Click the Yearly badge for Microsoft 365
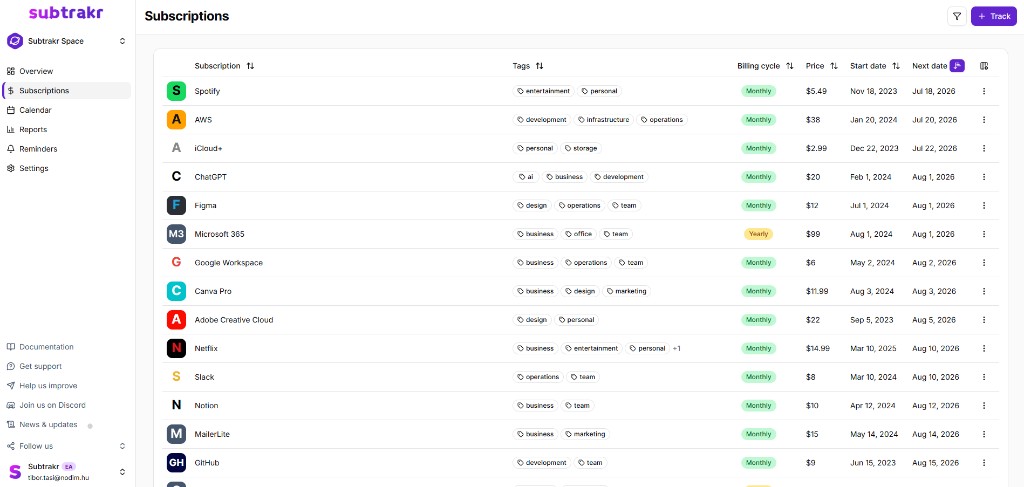 [x=758, y=234]
